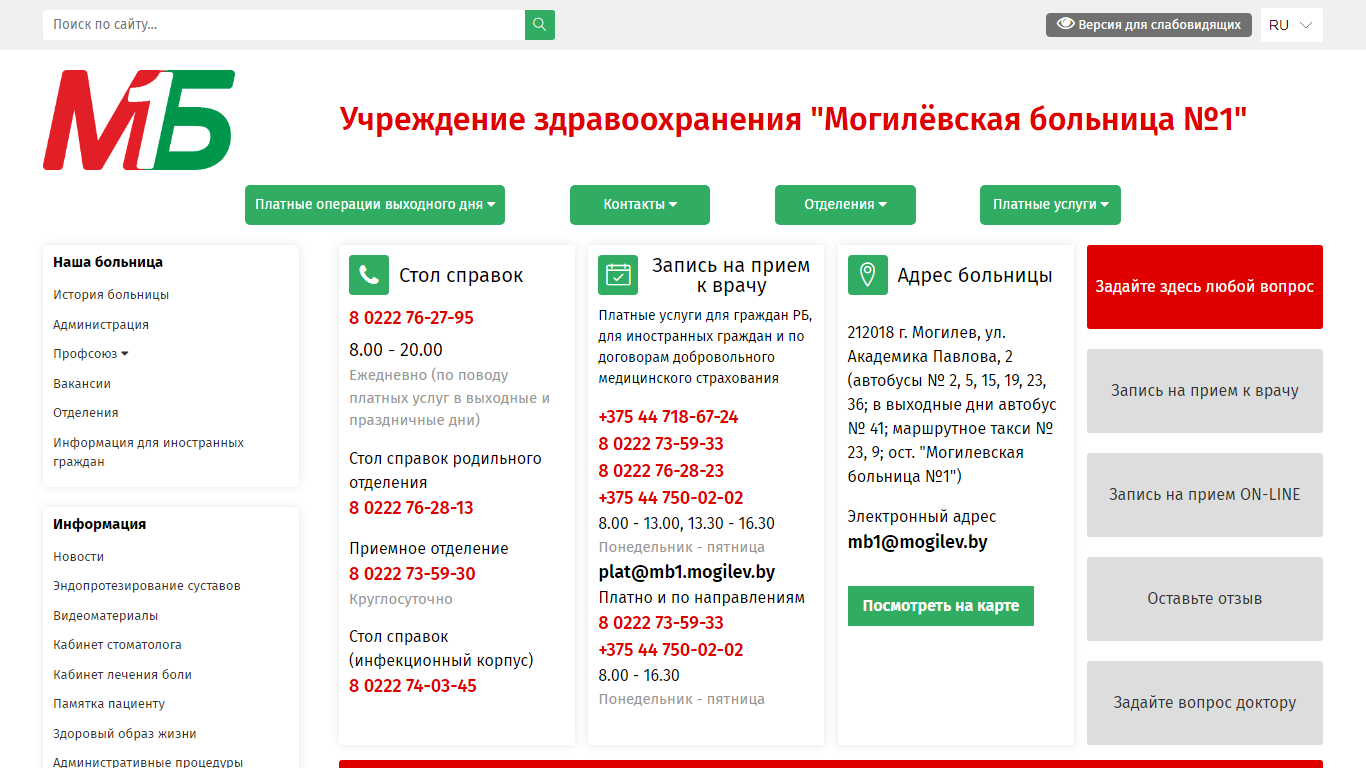Screen dimensions: 1366x768
Task: Click the Наша больница sidebar heading
Action: [x=108, y=262]
